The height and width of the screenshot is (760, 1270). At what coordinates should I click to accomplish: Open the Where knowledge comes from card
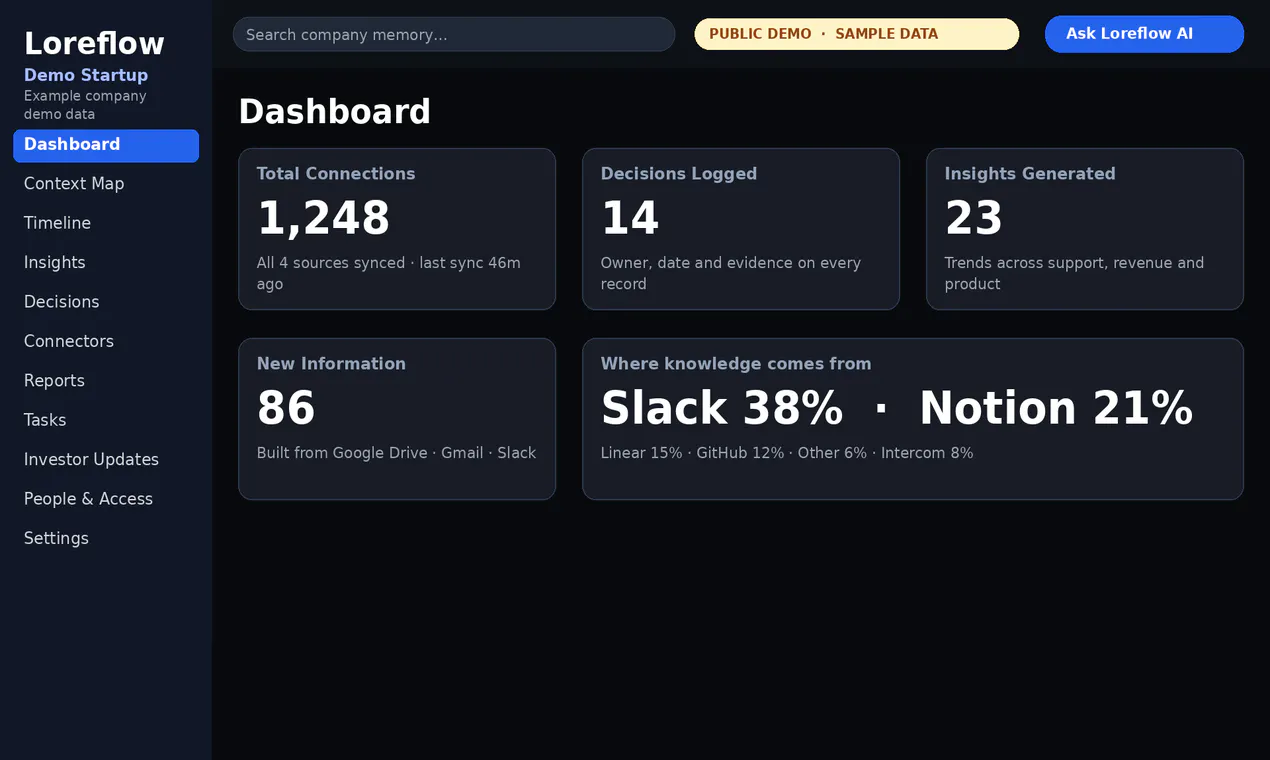pos(913,419)
